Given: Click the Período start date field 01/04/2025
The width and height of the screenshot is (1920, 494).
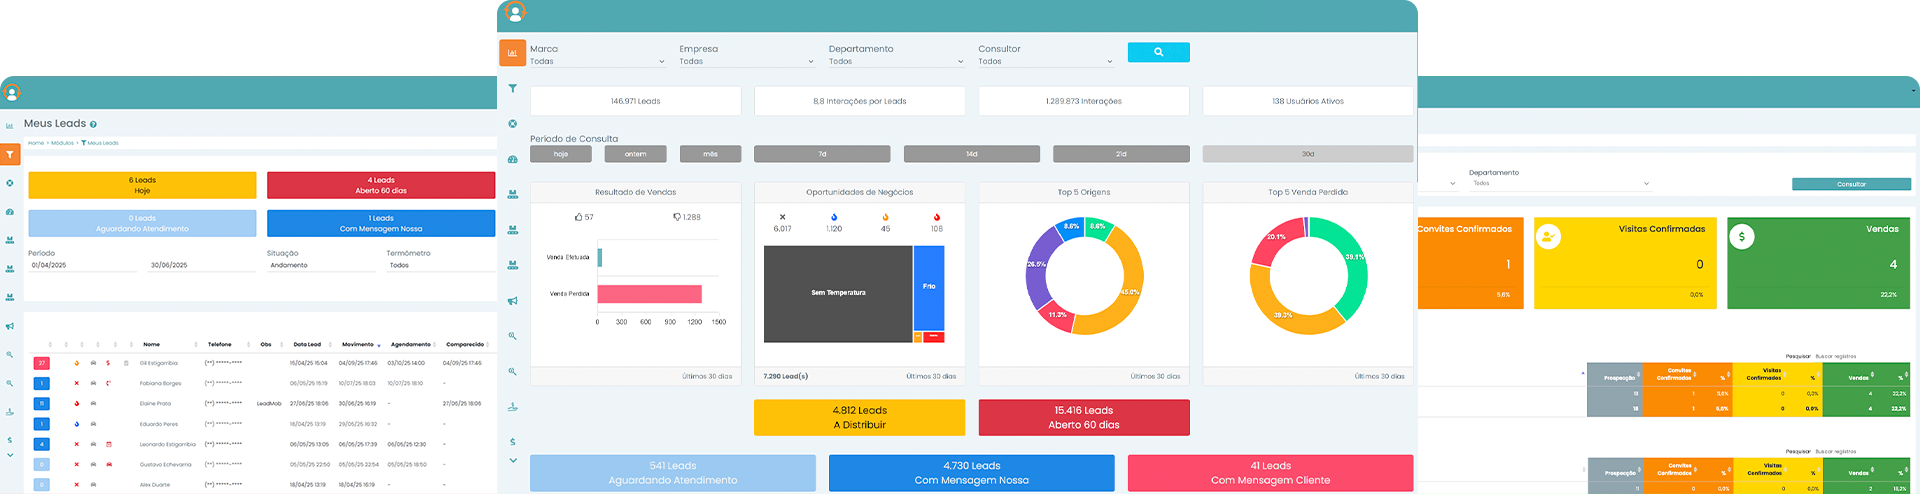Looking at the screenshot, I should (82, 265).
